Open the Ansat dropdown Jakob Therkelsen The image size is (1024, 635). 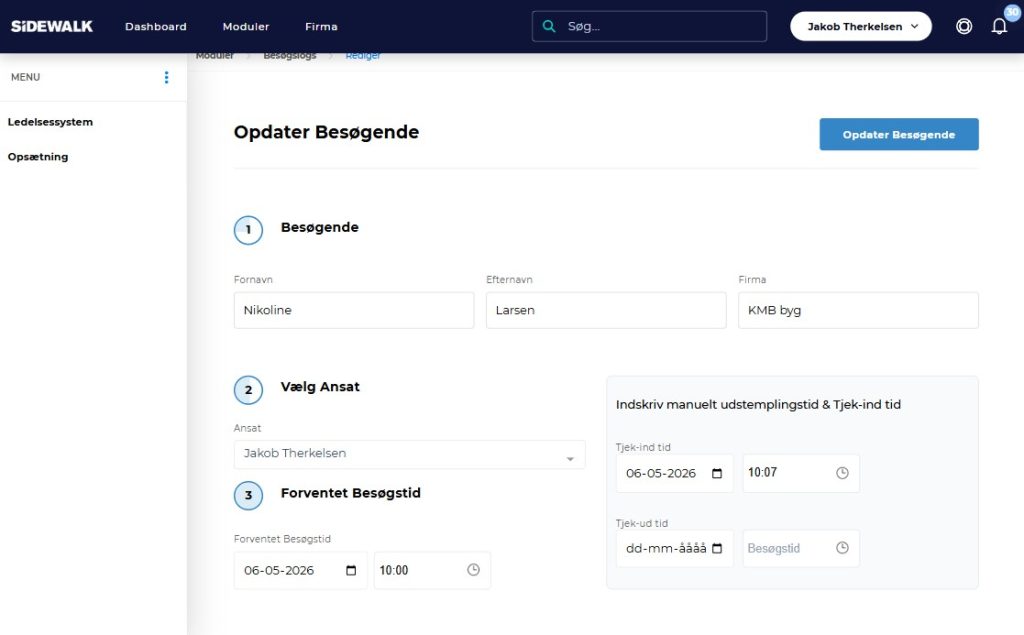click(x=409, y=454)
